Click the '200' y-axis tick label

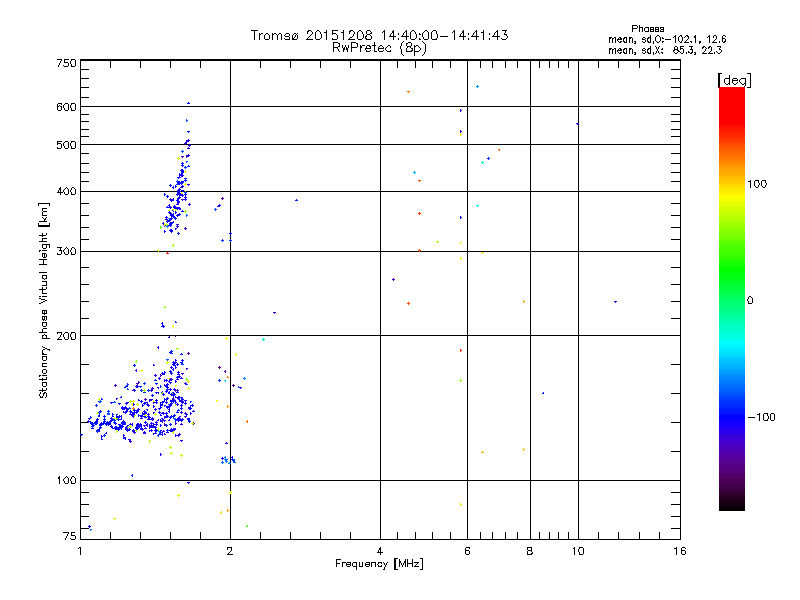[66, 336]
